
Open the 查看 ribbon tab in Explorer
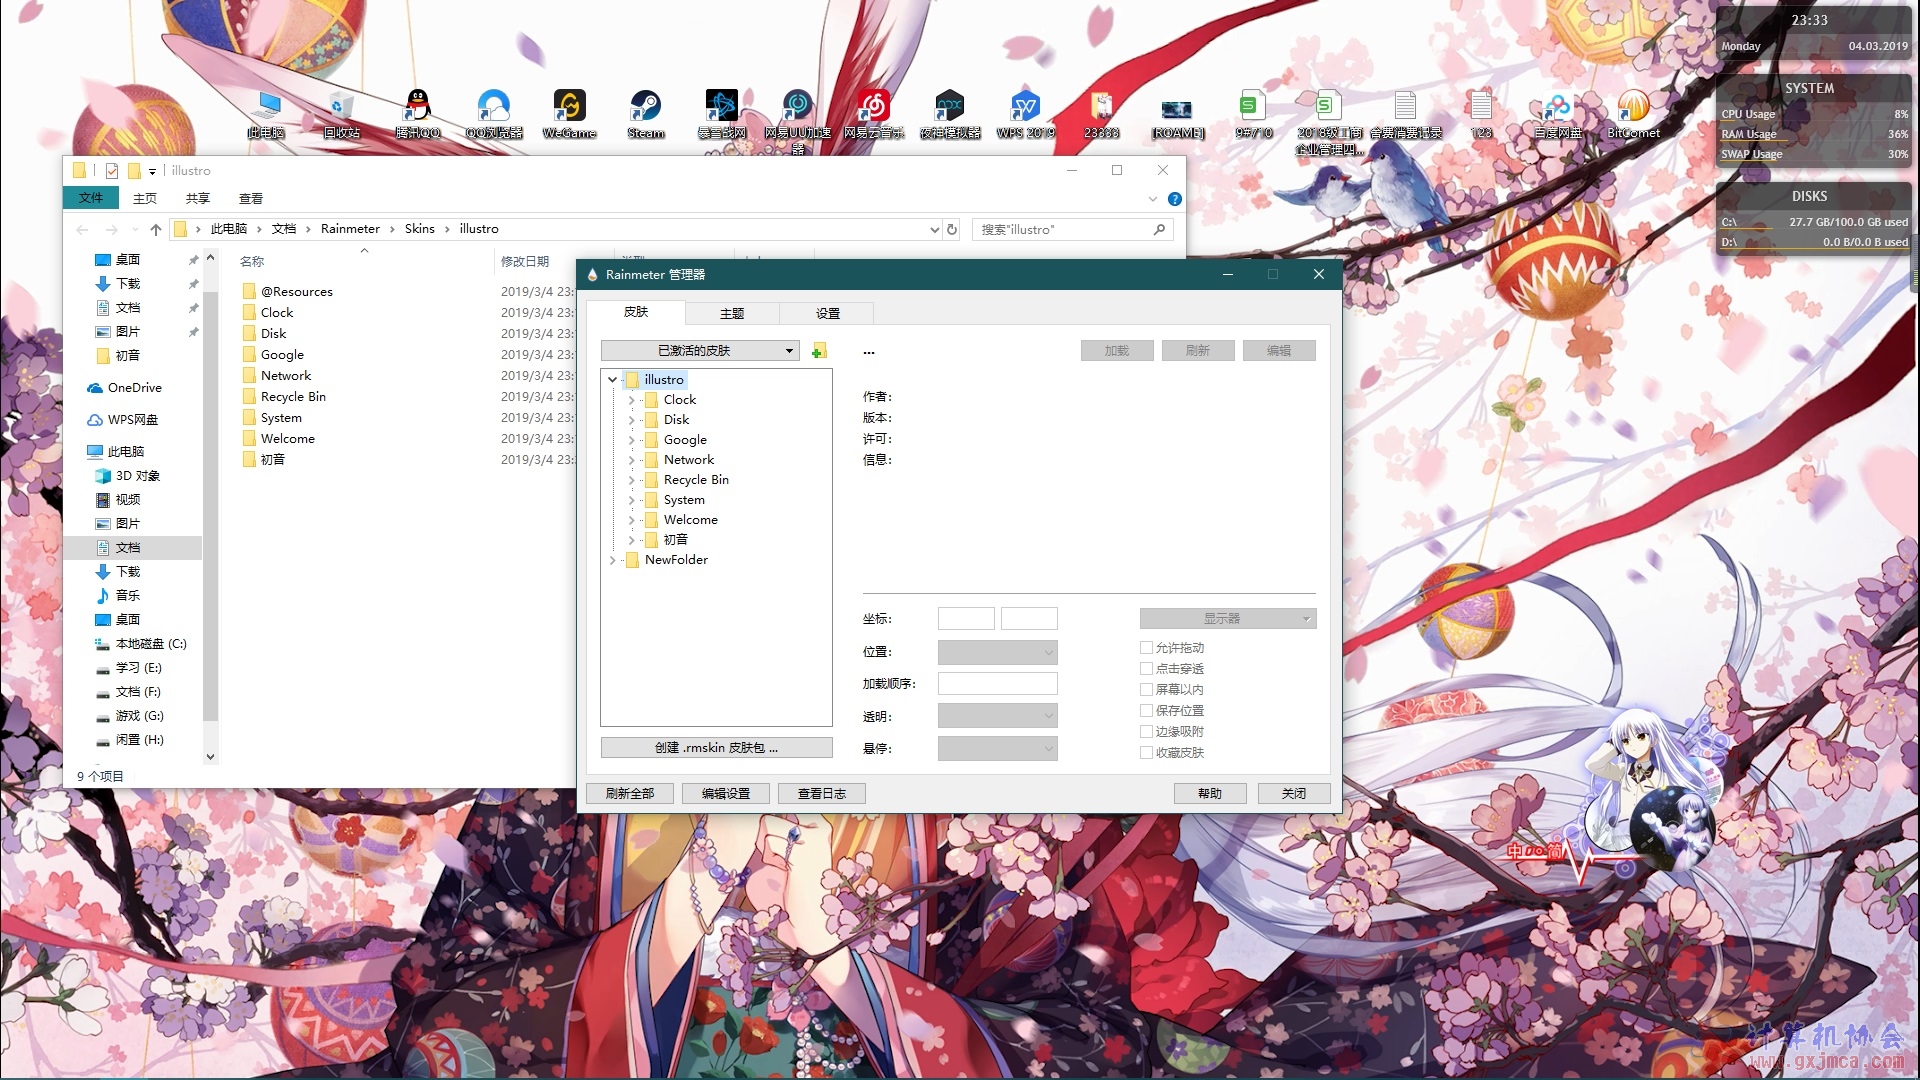tap(251, 198)
